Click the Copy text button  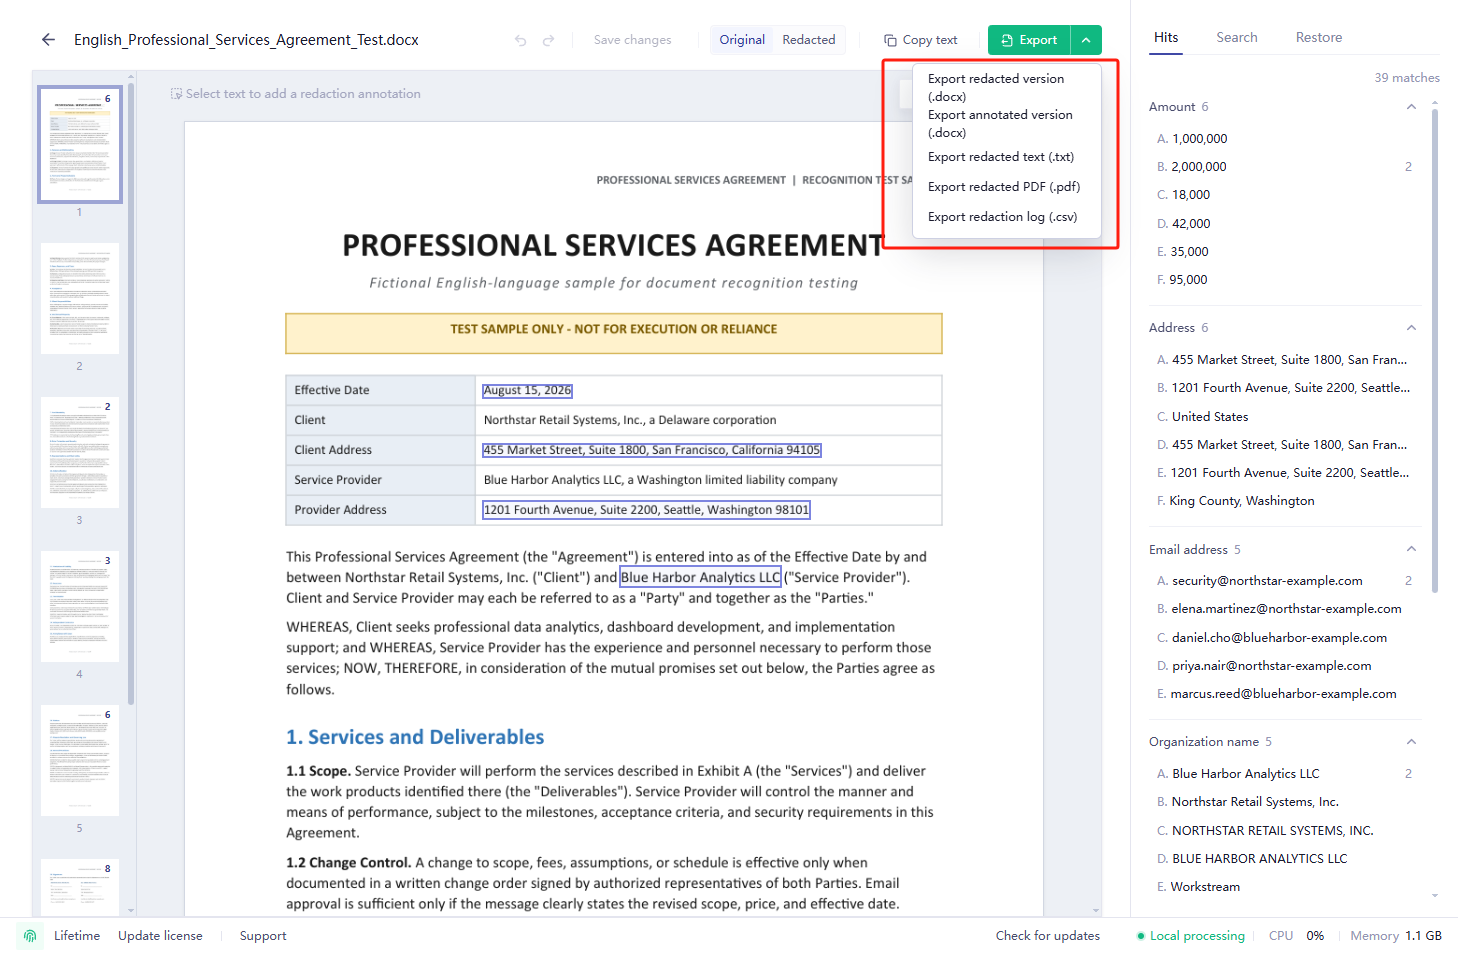920,40
